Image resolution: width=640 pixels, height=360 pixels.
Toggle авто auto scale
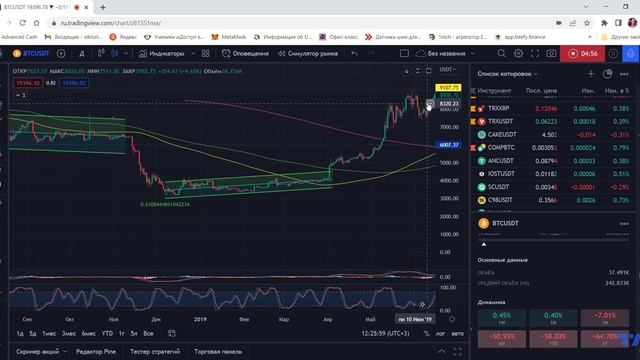[x=458, y=333]
